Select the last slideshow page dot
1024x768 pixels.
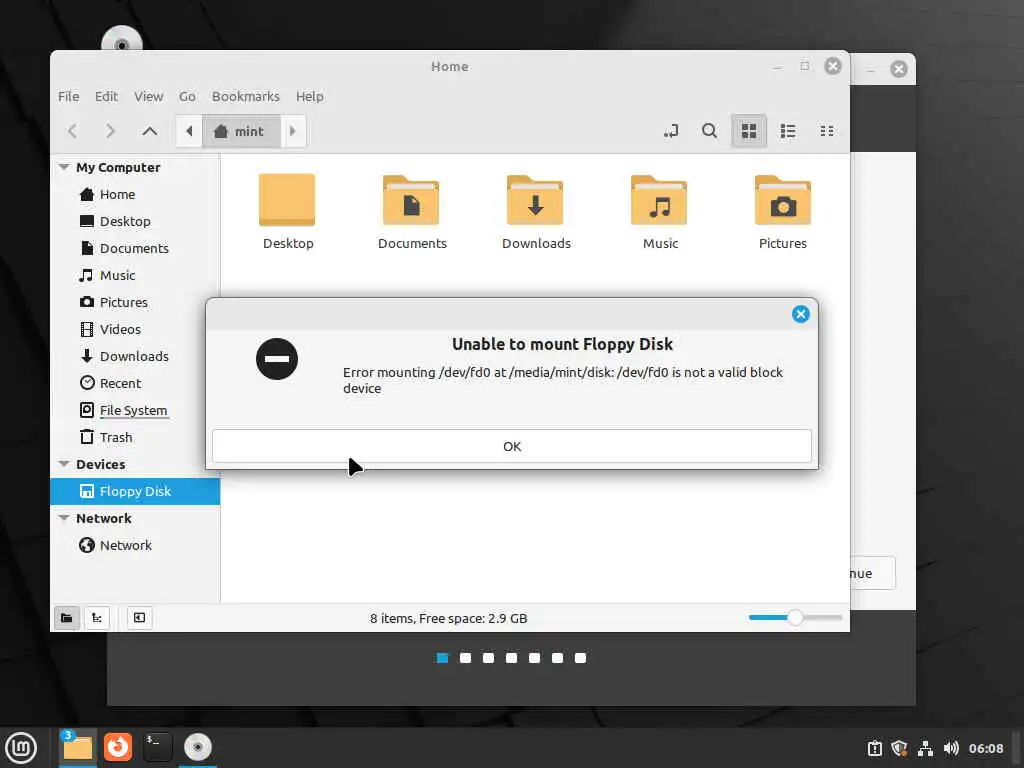point(581,658)
